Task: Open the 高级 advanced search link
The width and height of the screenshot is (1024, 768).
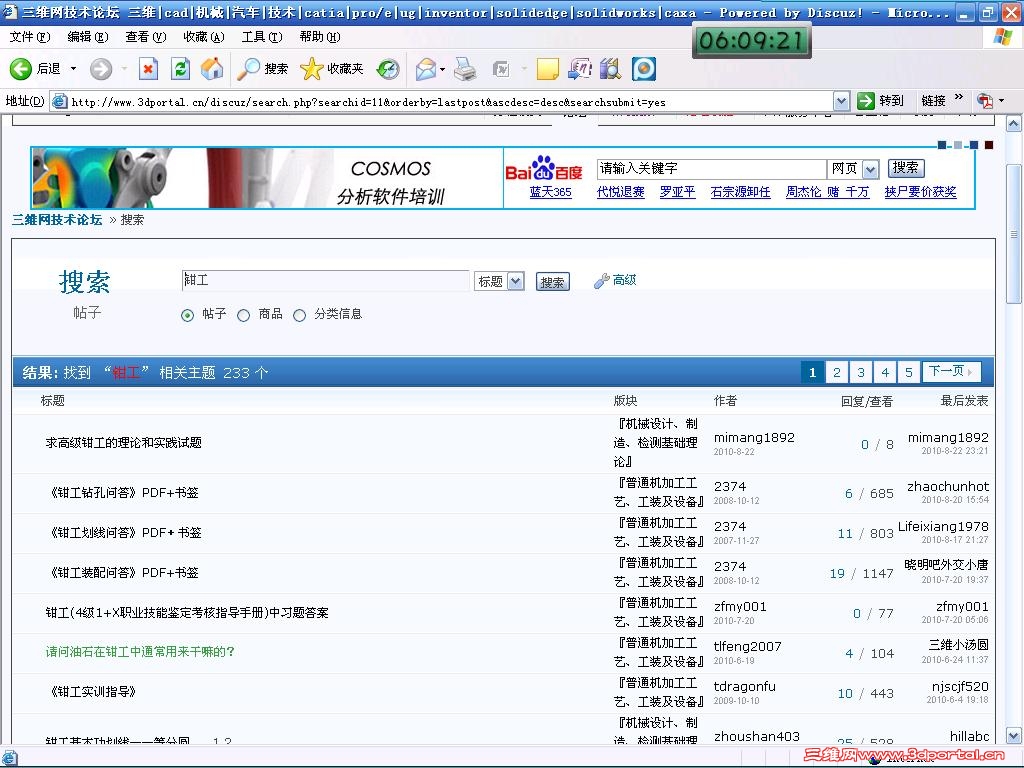Action: click(624, 280)
